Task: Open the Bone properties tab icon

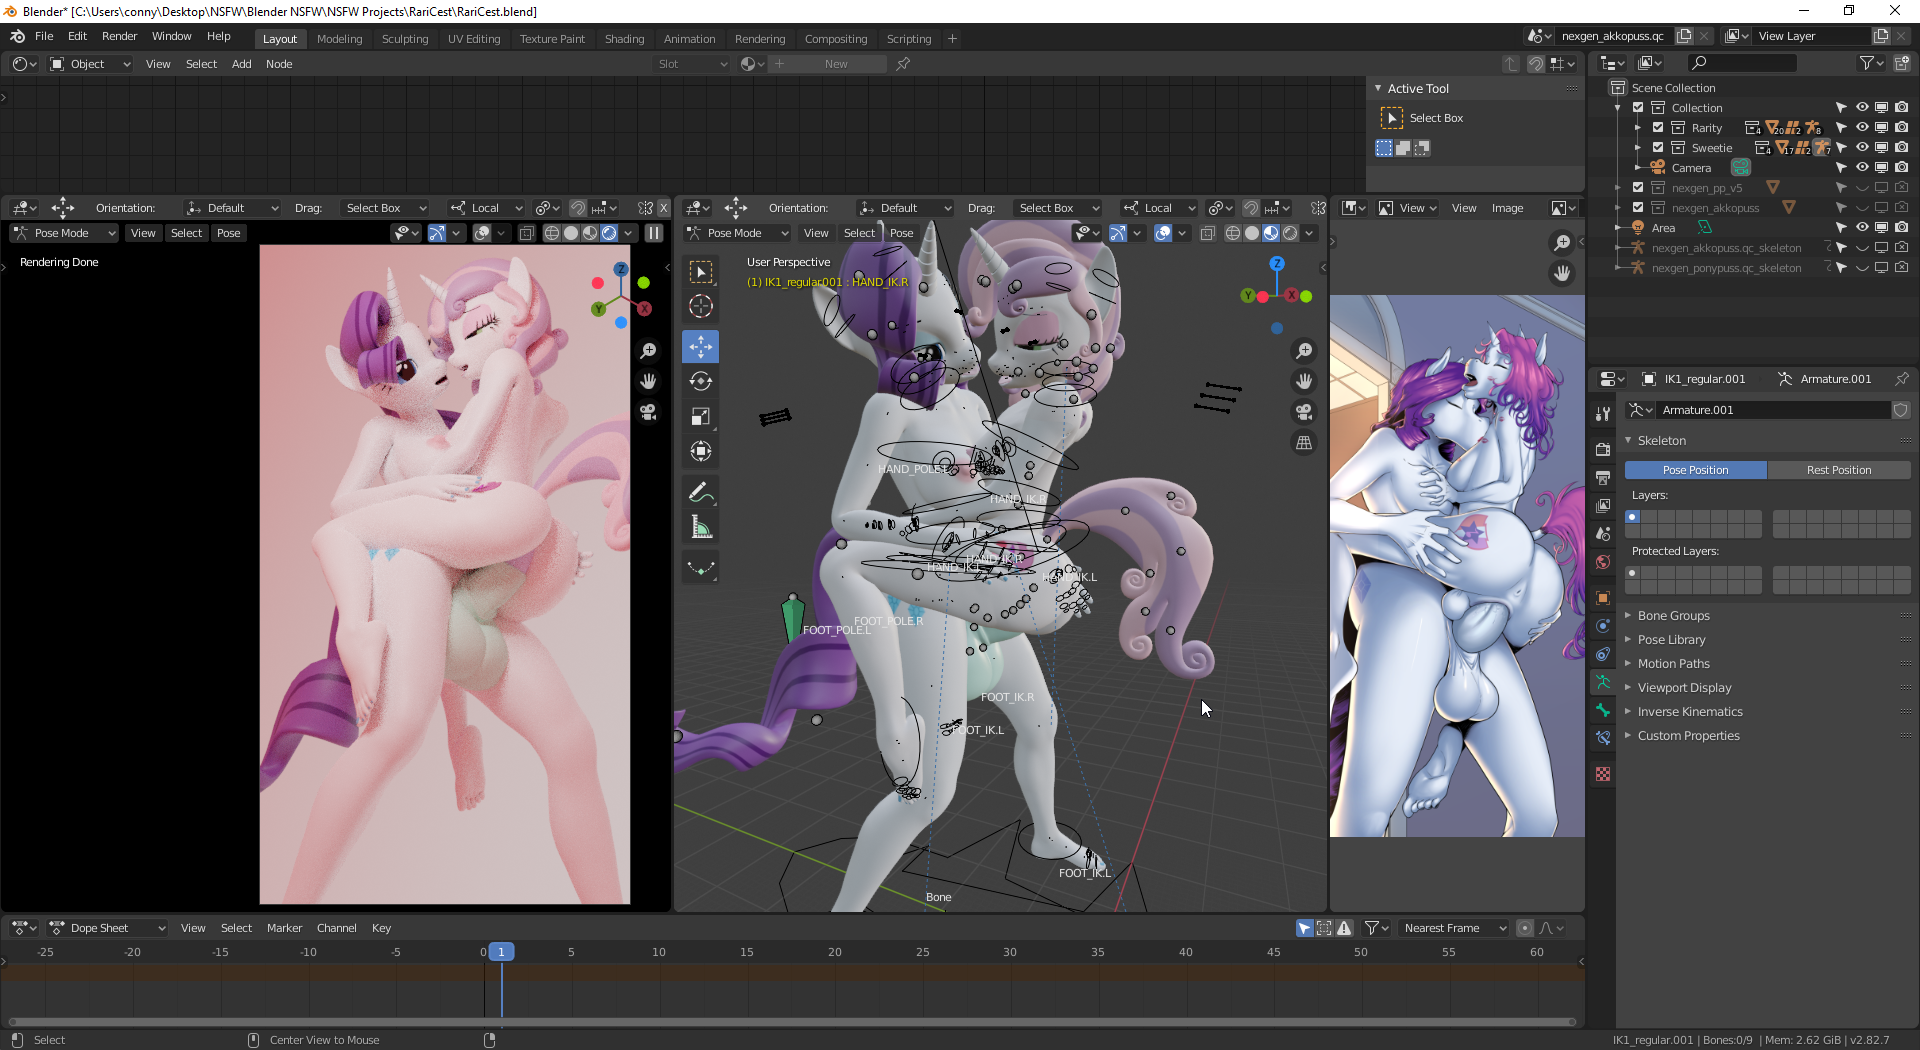Action: click(1603, 710)
